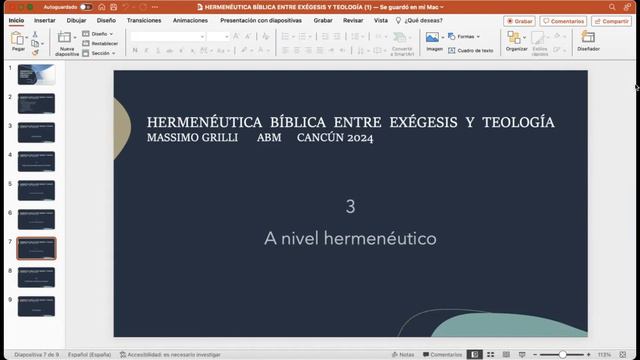Open the Diseñador designer icon

(588, 38)
